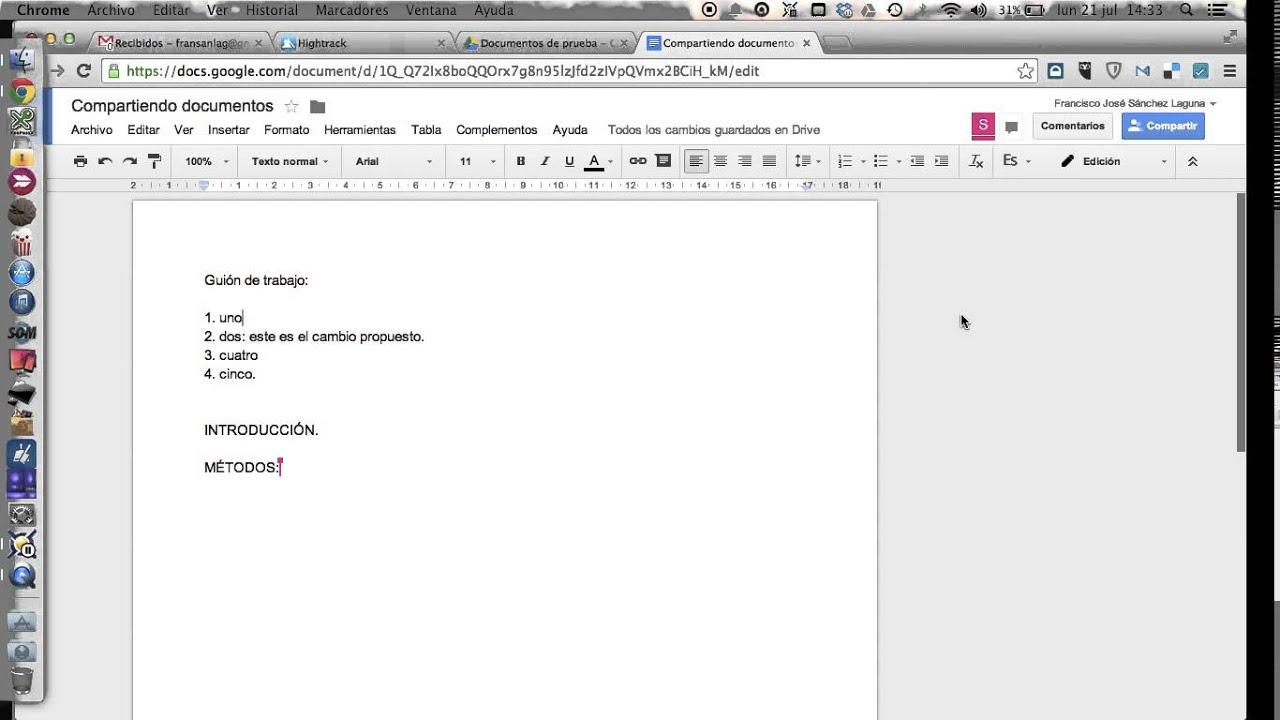Increase the paragraph indent
The height and width of the screenshot is (720, 1280).
[x=940, y=160]
